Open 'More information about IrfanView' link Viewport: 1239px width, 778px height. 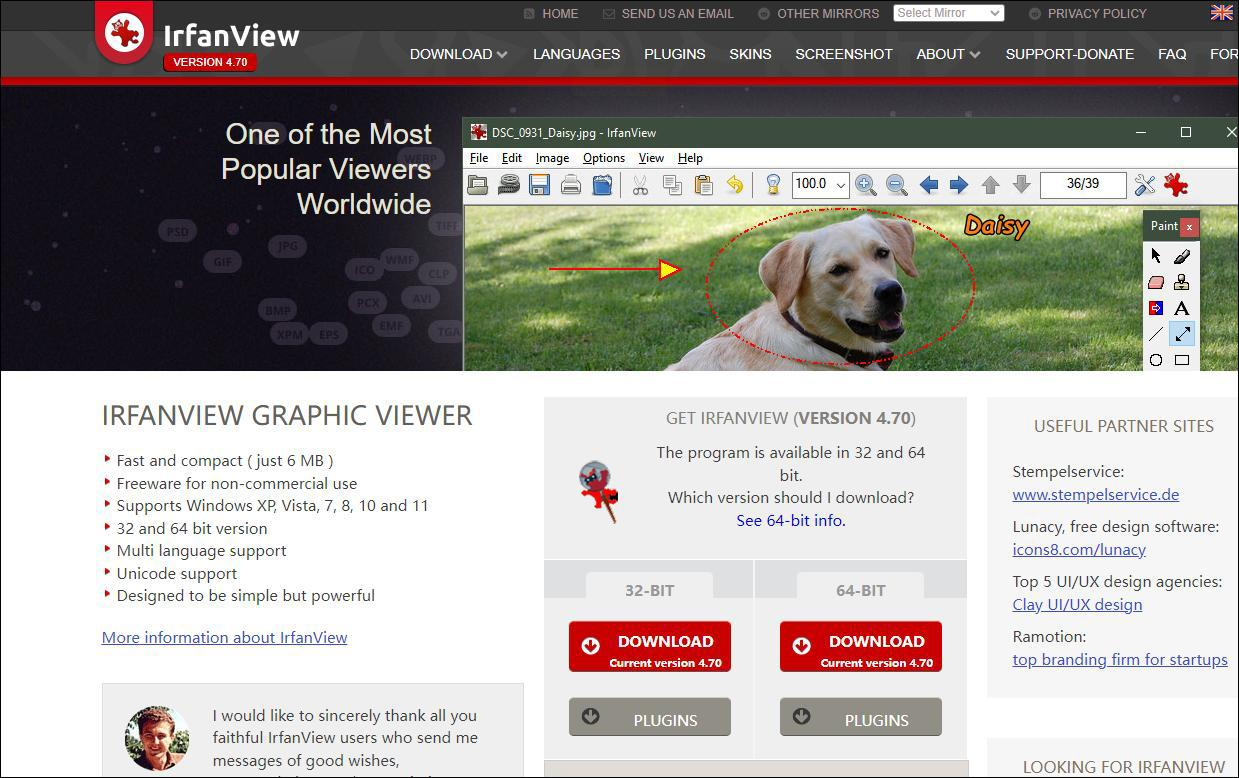(x=225, y=637)
